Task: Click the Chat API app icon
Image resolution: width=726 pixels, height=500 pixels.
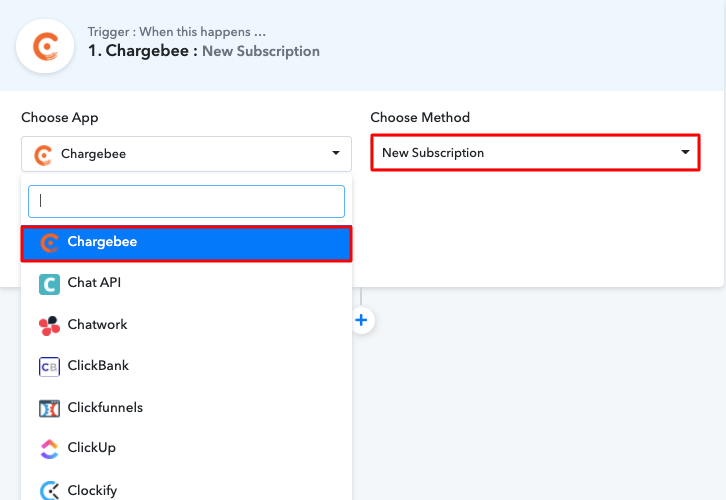Action: point(49,284)
